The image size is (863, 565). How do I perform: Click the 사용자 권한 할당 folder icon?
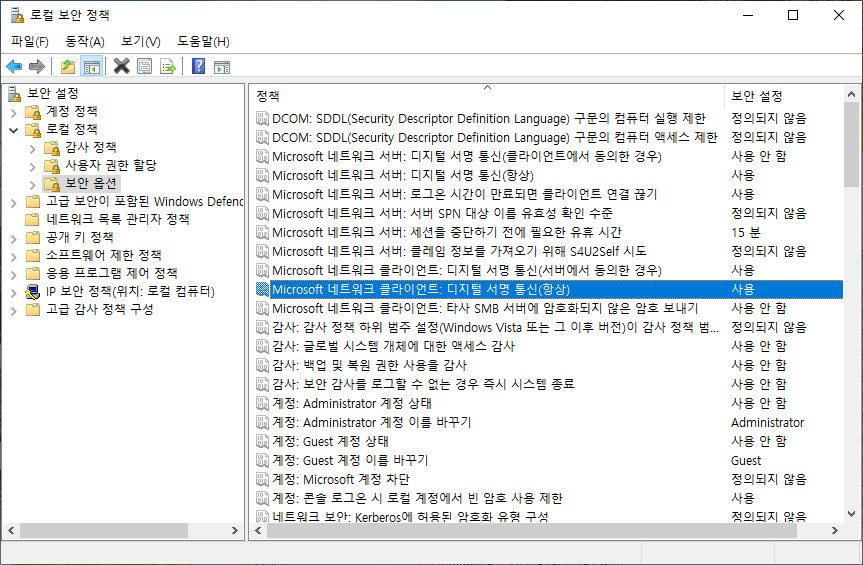52,166
